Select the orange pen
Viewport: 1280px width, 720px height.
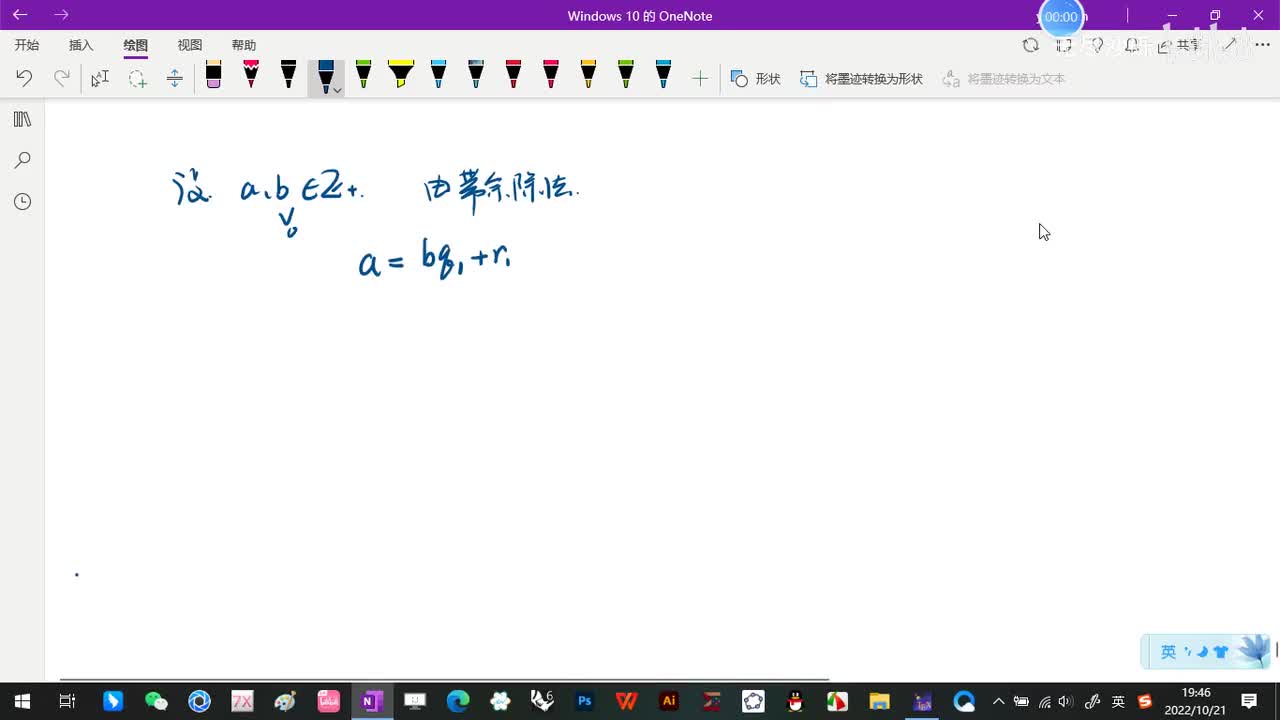[x=588, y=75]
